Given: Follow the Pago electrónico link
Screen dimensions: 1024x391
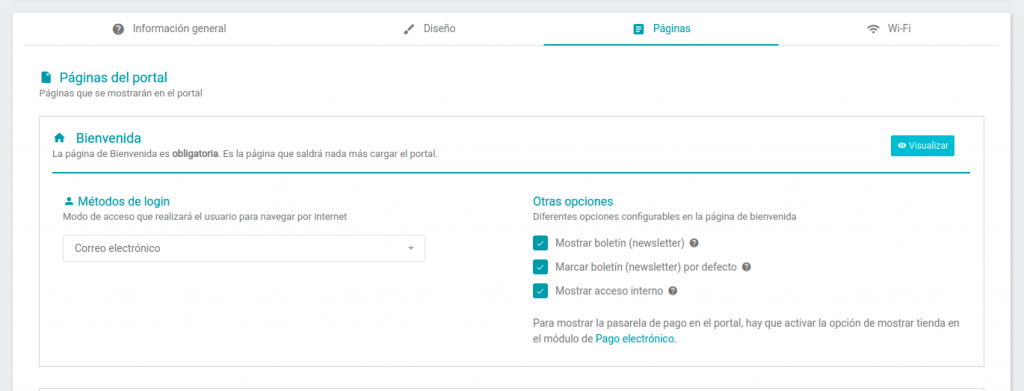Looking at the screenshot, I should click(x=635, y=339).
